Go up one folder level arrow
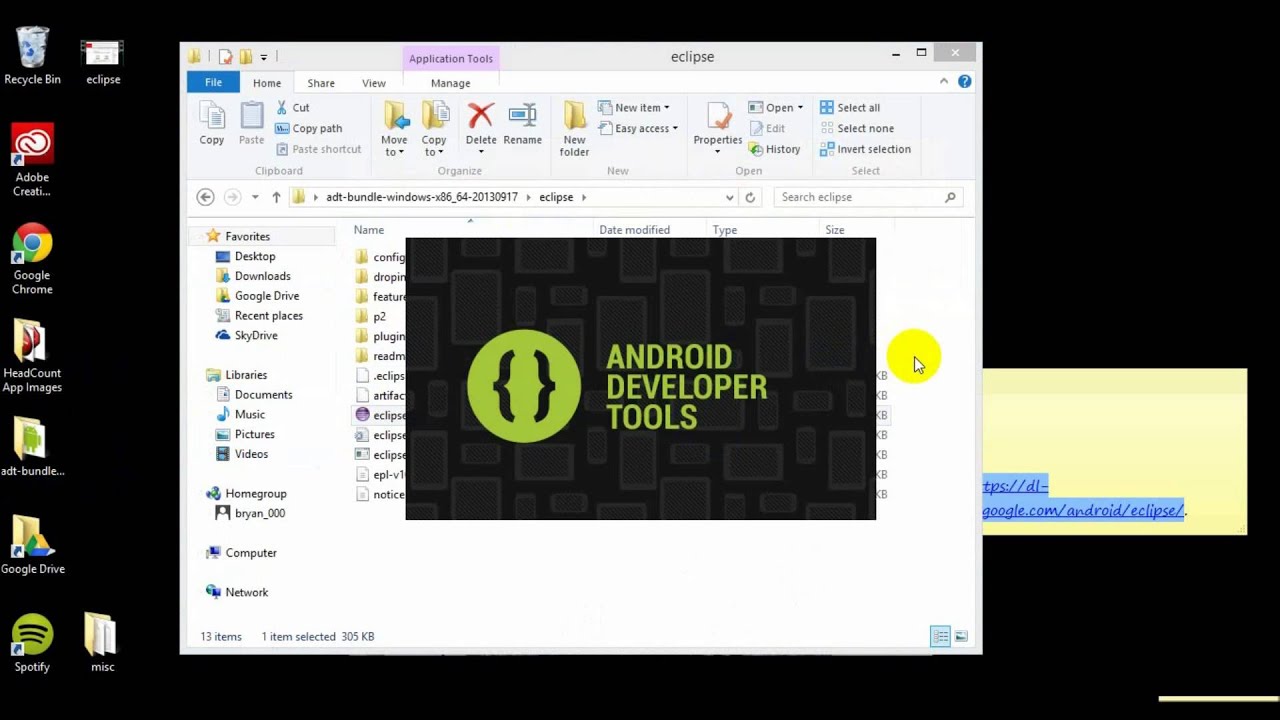1280x720 pixels. point(276,197)
